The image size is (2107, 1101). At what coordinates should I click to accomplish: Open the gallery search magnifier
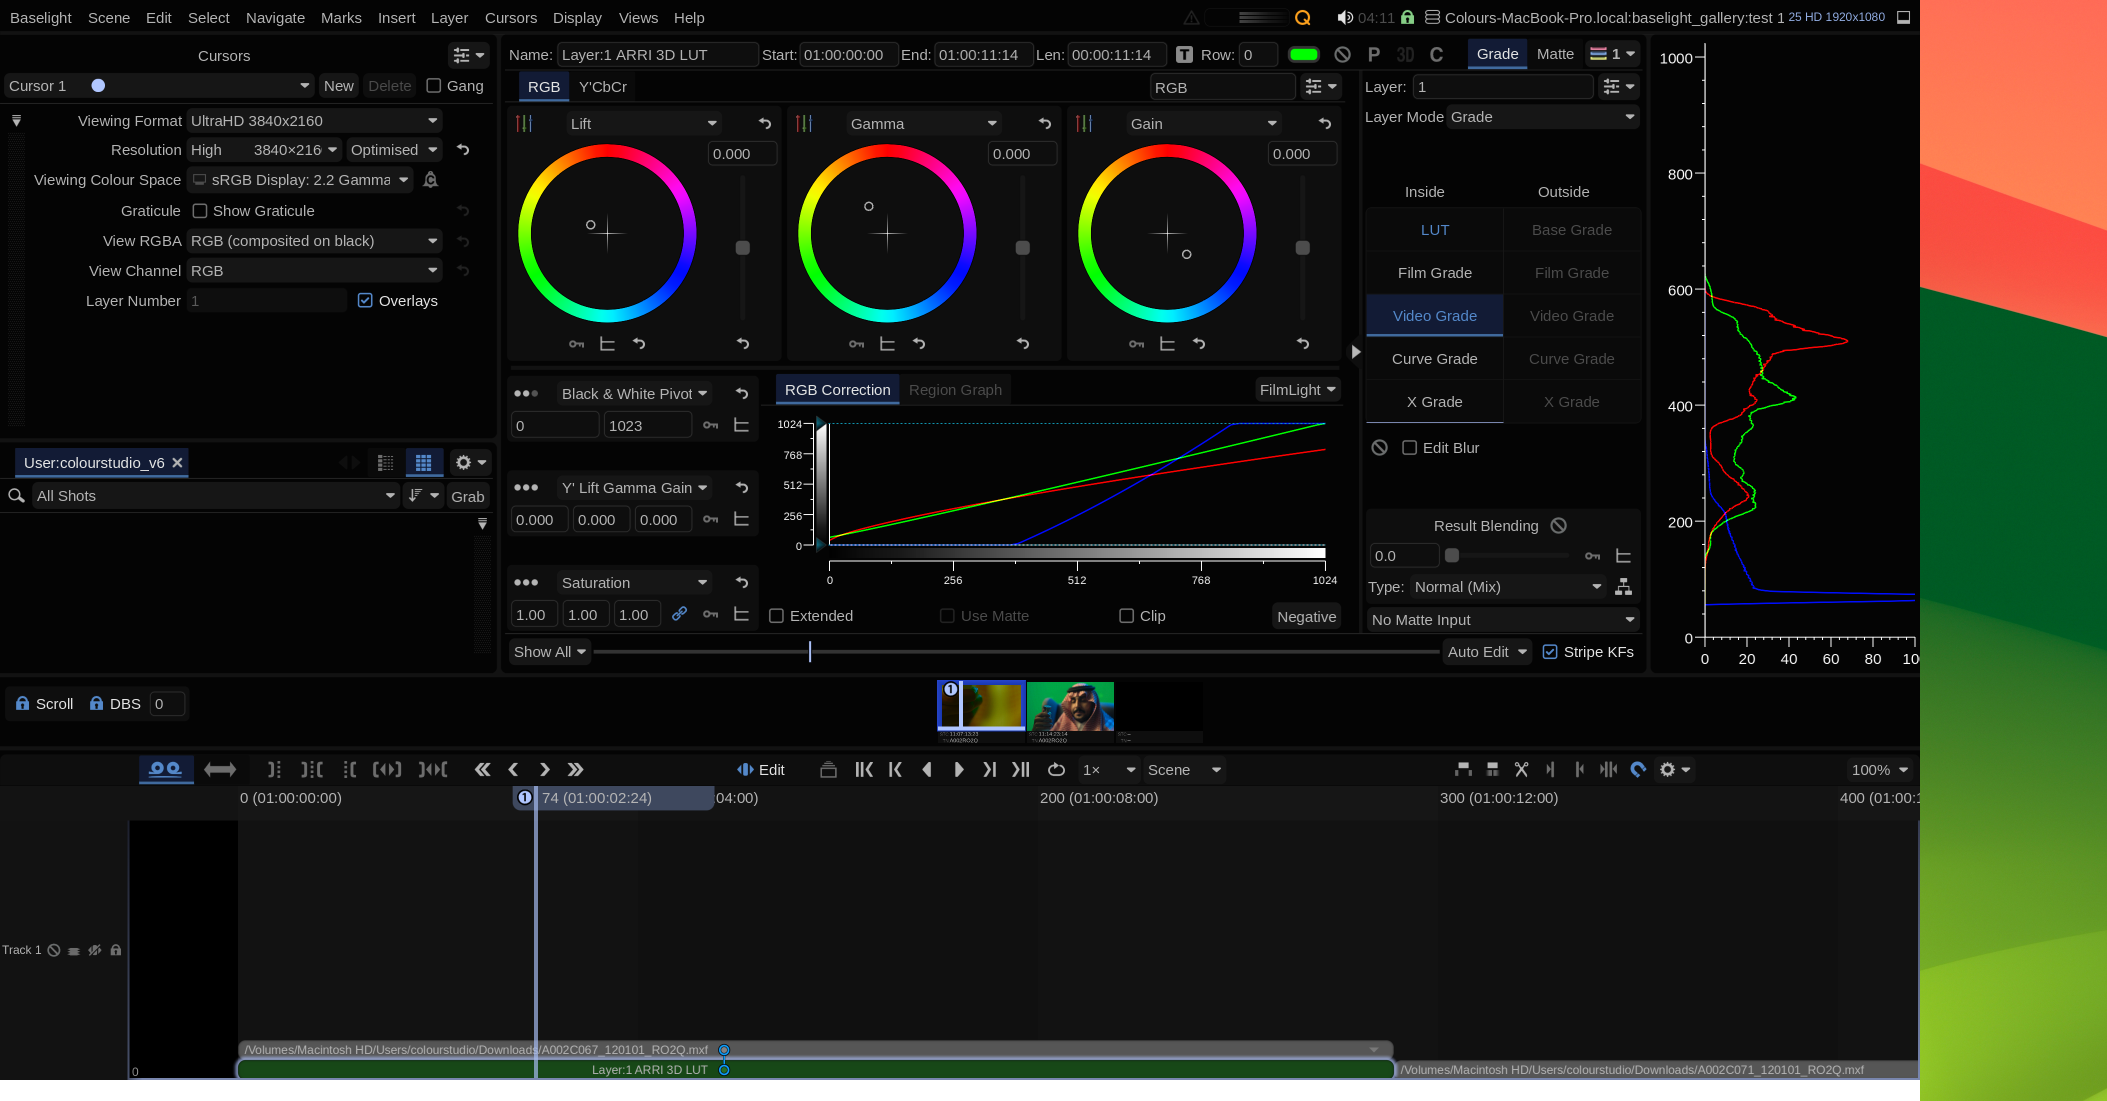16,495
